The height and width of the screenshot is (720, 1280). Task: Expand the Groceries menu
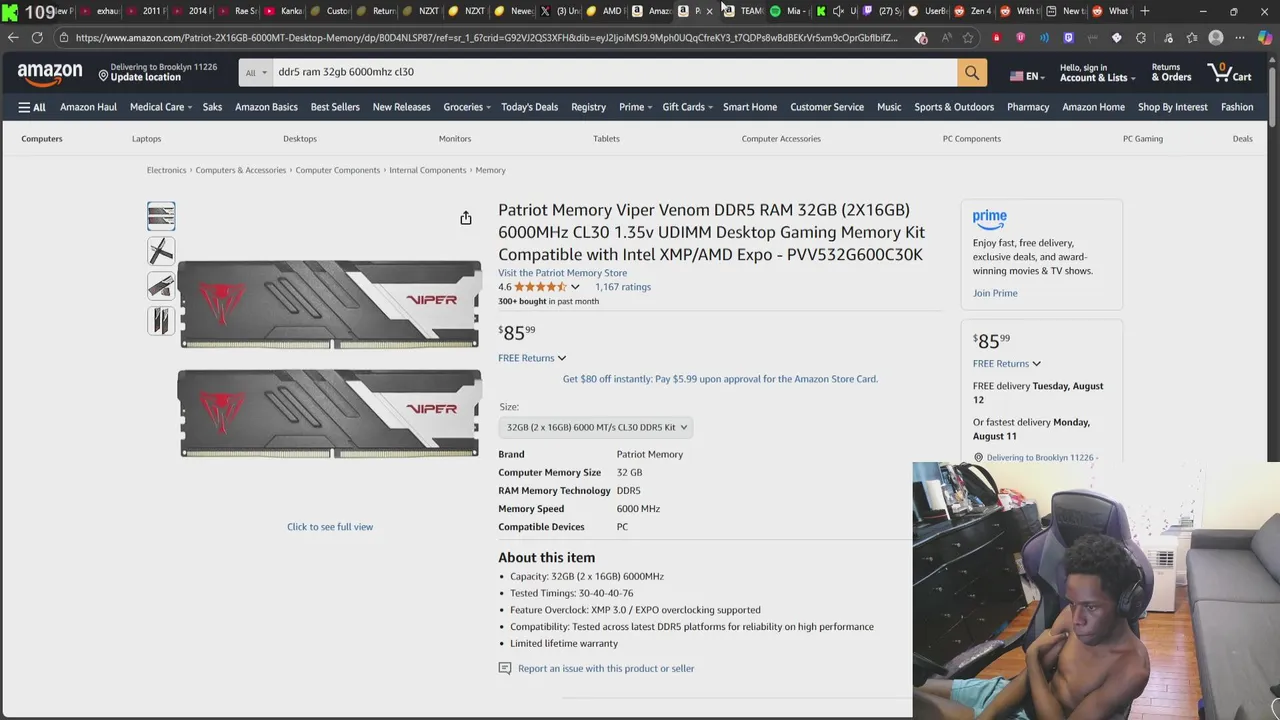467,107
